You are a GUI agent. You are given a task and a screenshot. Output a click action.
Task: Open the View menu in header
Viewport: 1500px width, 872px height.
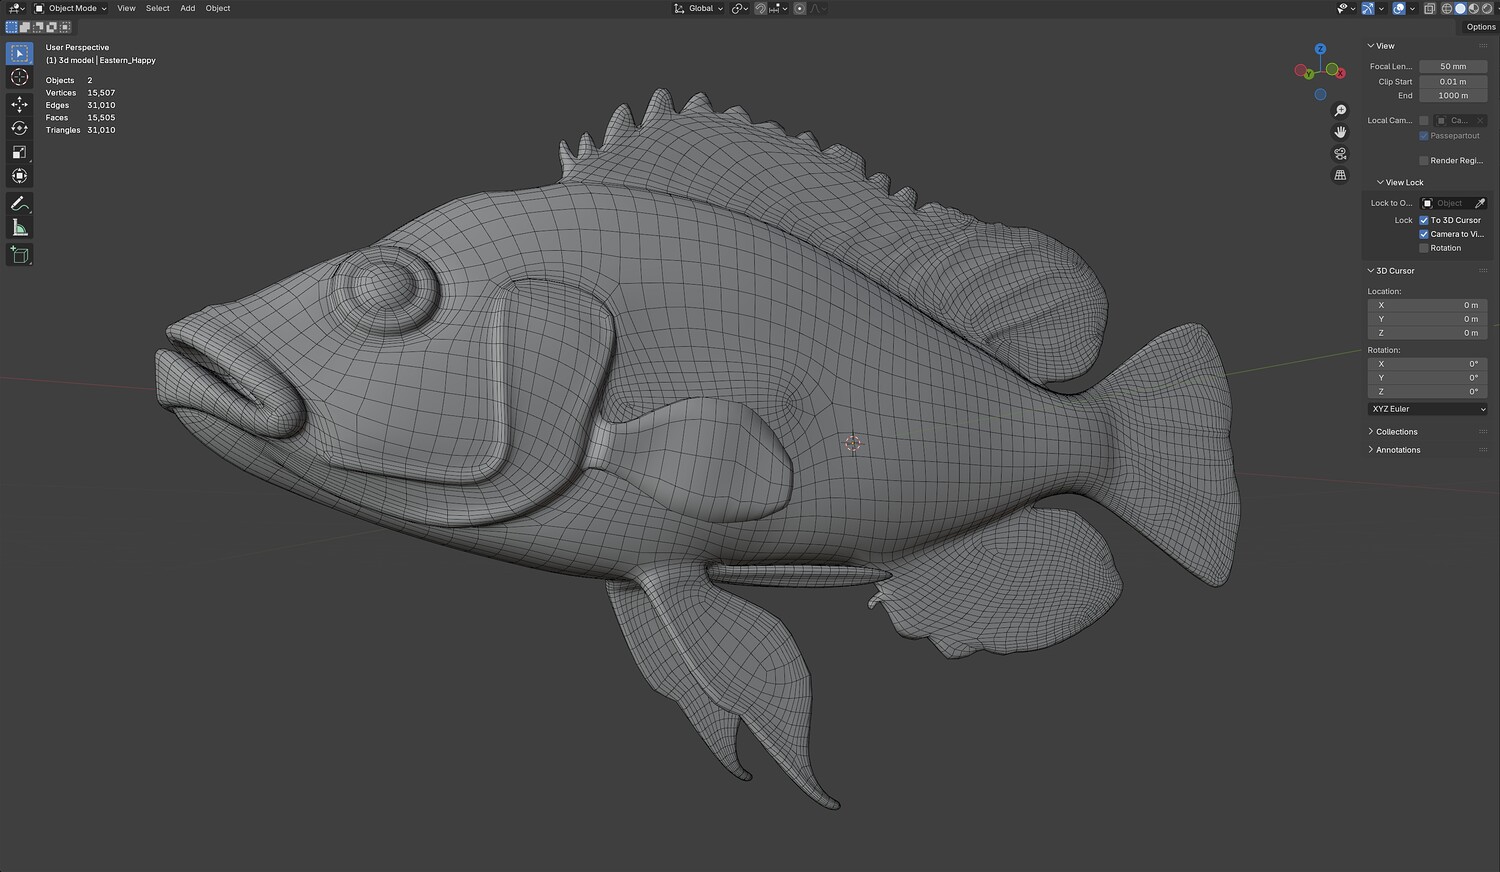tap(126, 8)
